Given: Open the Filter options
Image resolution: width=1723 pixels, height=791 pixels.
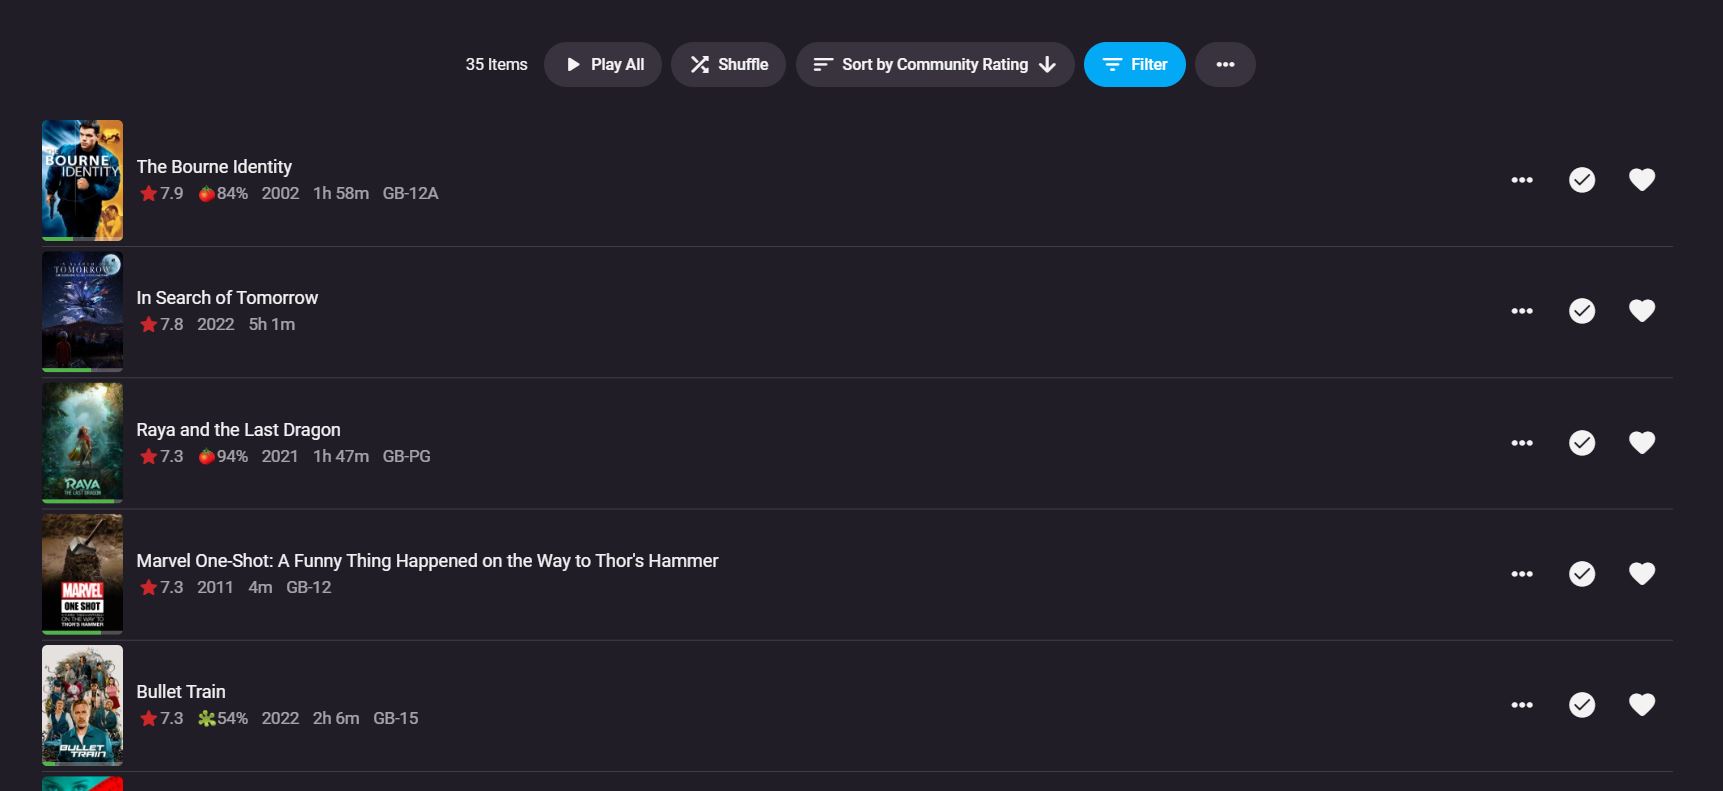Looking at the screenshot, I should [1134, 65].
